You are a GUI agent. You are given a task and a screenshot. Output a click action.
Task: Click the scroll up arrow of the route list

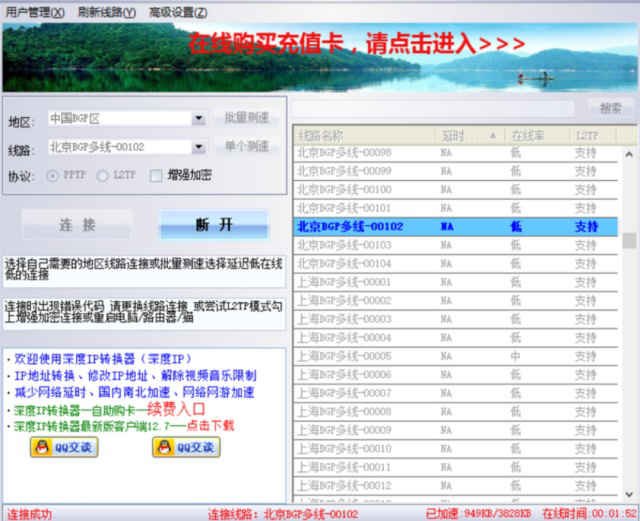coord(629,154)
